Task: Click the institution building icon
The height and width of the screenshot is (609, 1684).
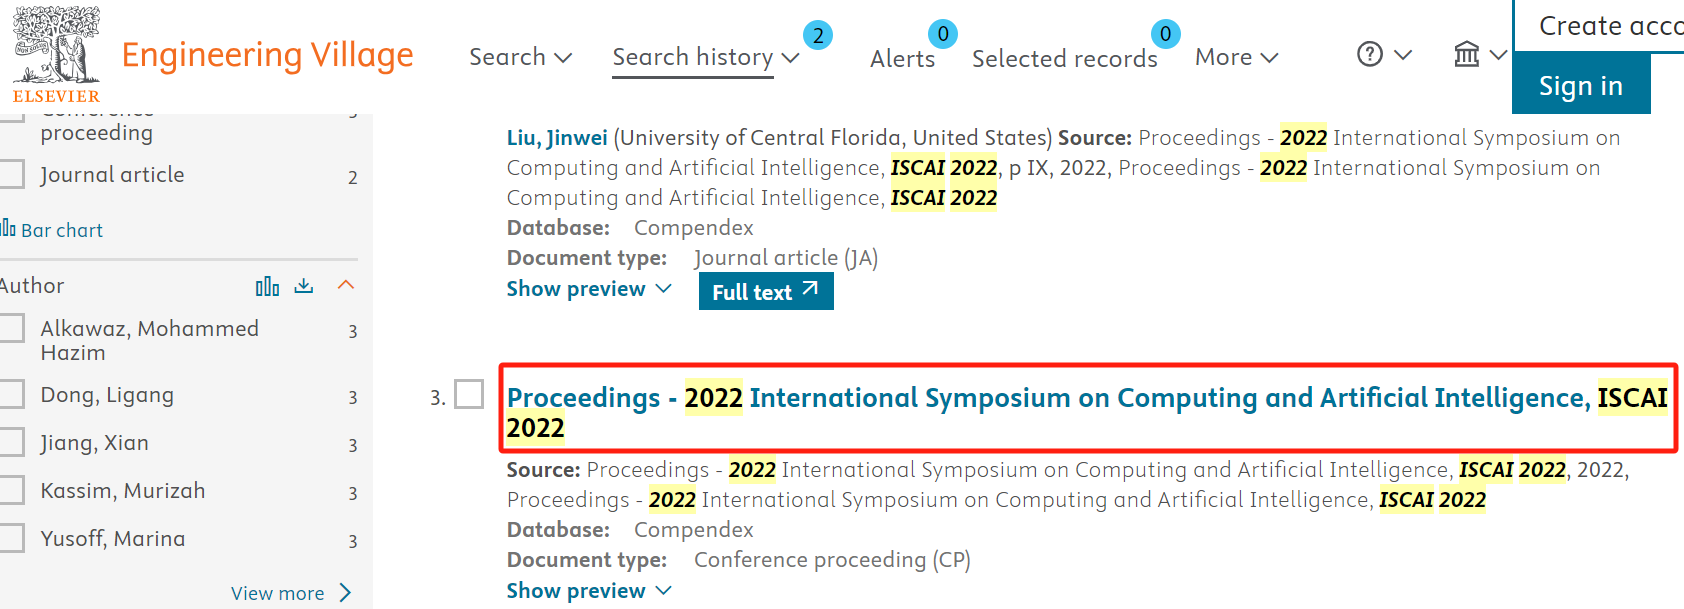Action: click(x=1466, y=54)
